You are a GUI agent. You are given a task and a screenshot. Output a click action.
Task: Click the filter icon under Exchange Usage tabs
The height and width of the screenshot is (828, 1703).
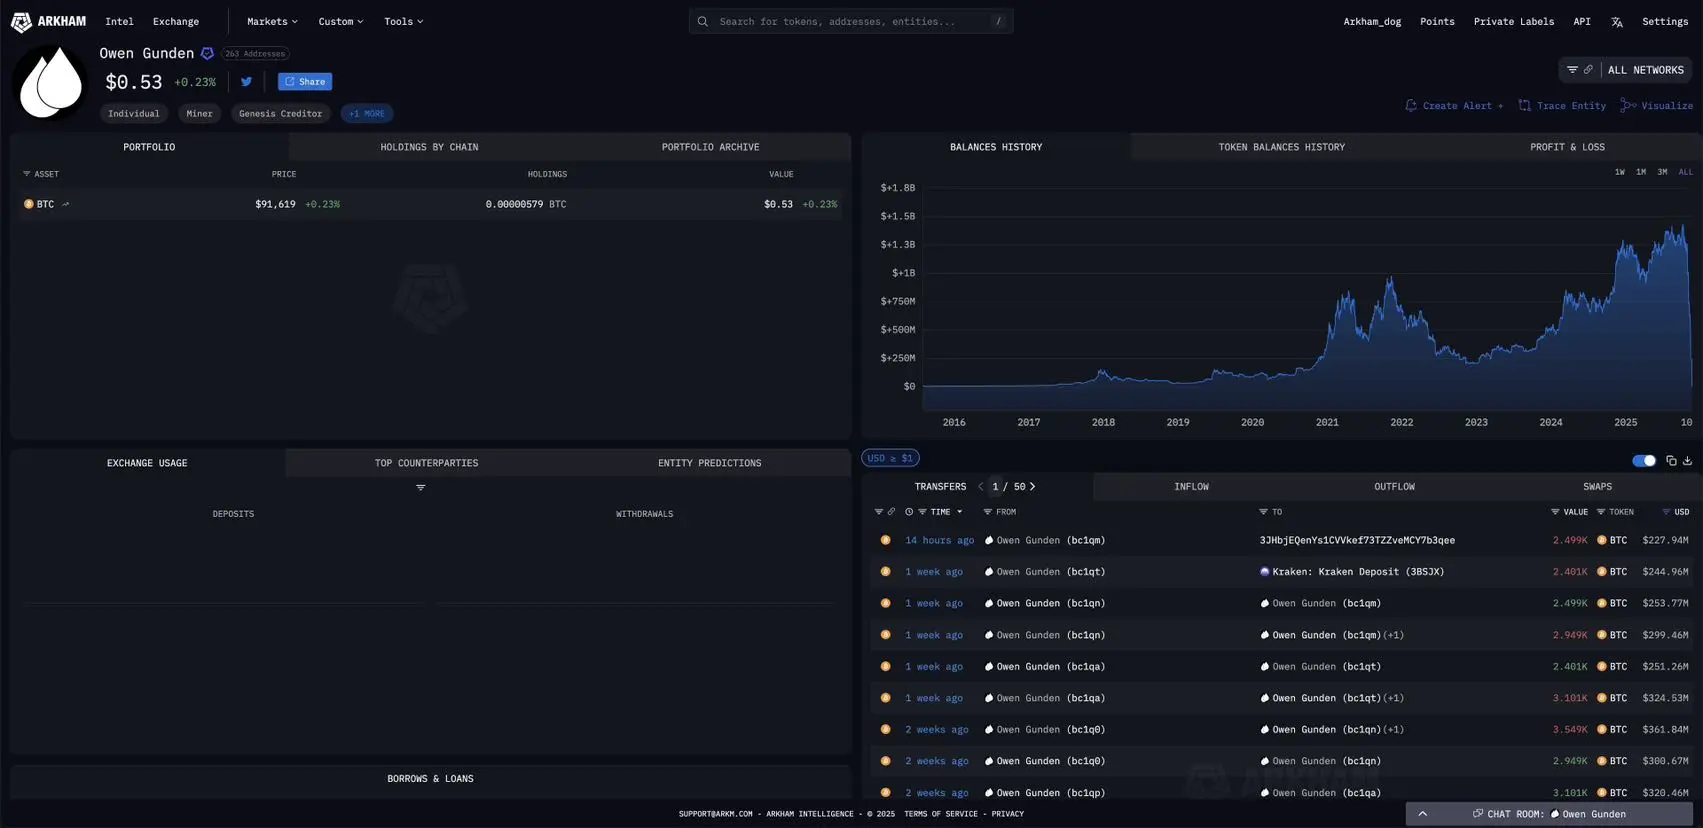click(421, 488)
